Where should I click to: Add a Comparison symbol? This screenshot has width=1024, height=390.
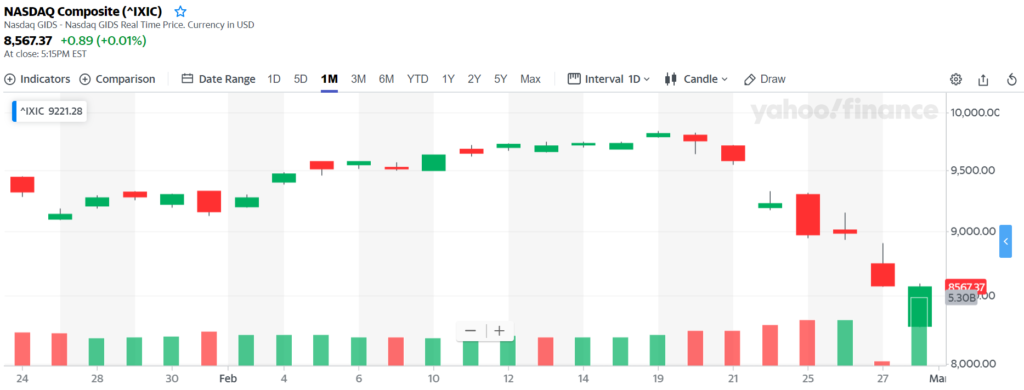118,79
